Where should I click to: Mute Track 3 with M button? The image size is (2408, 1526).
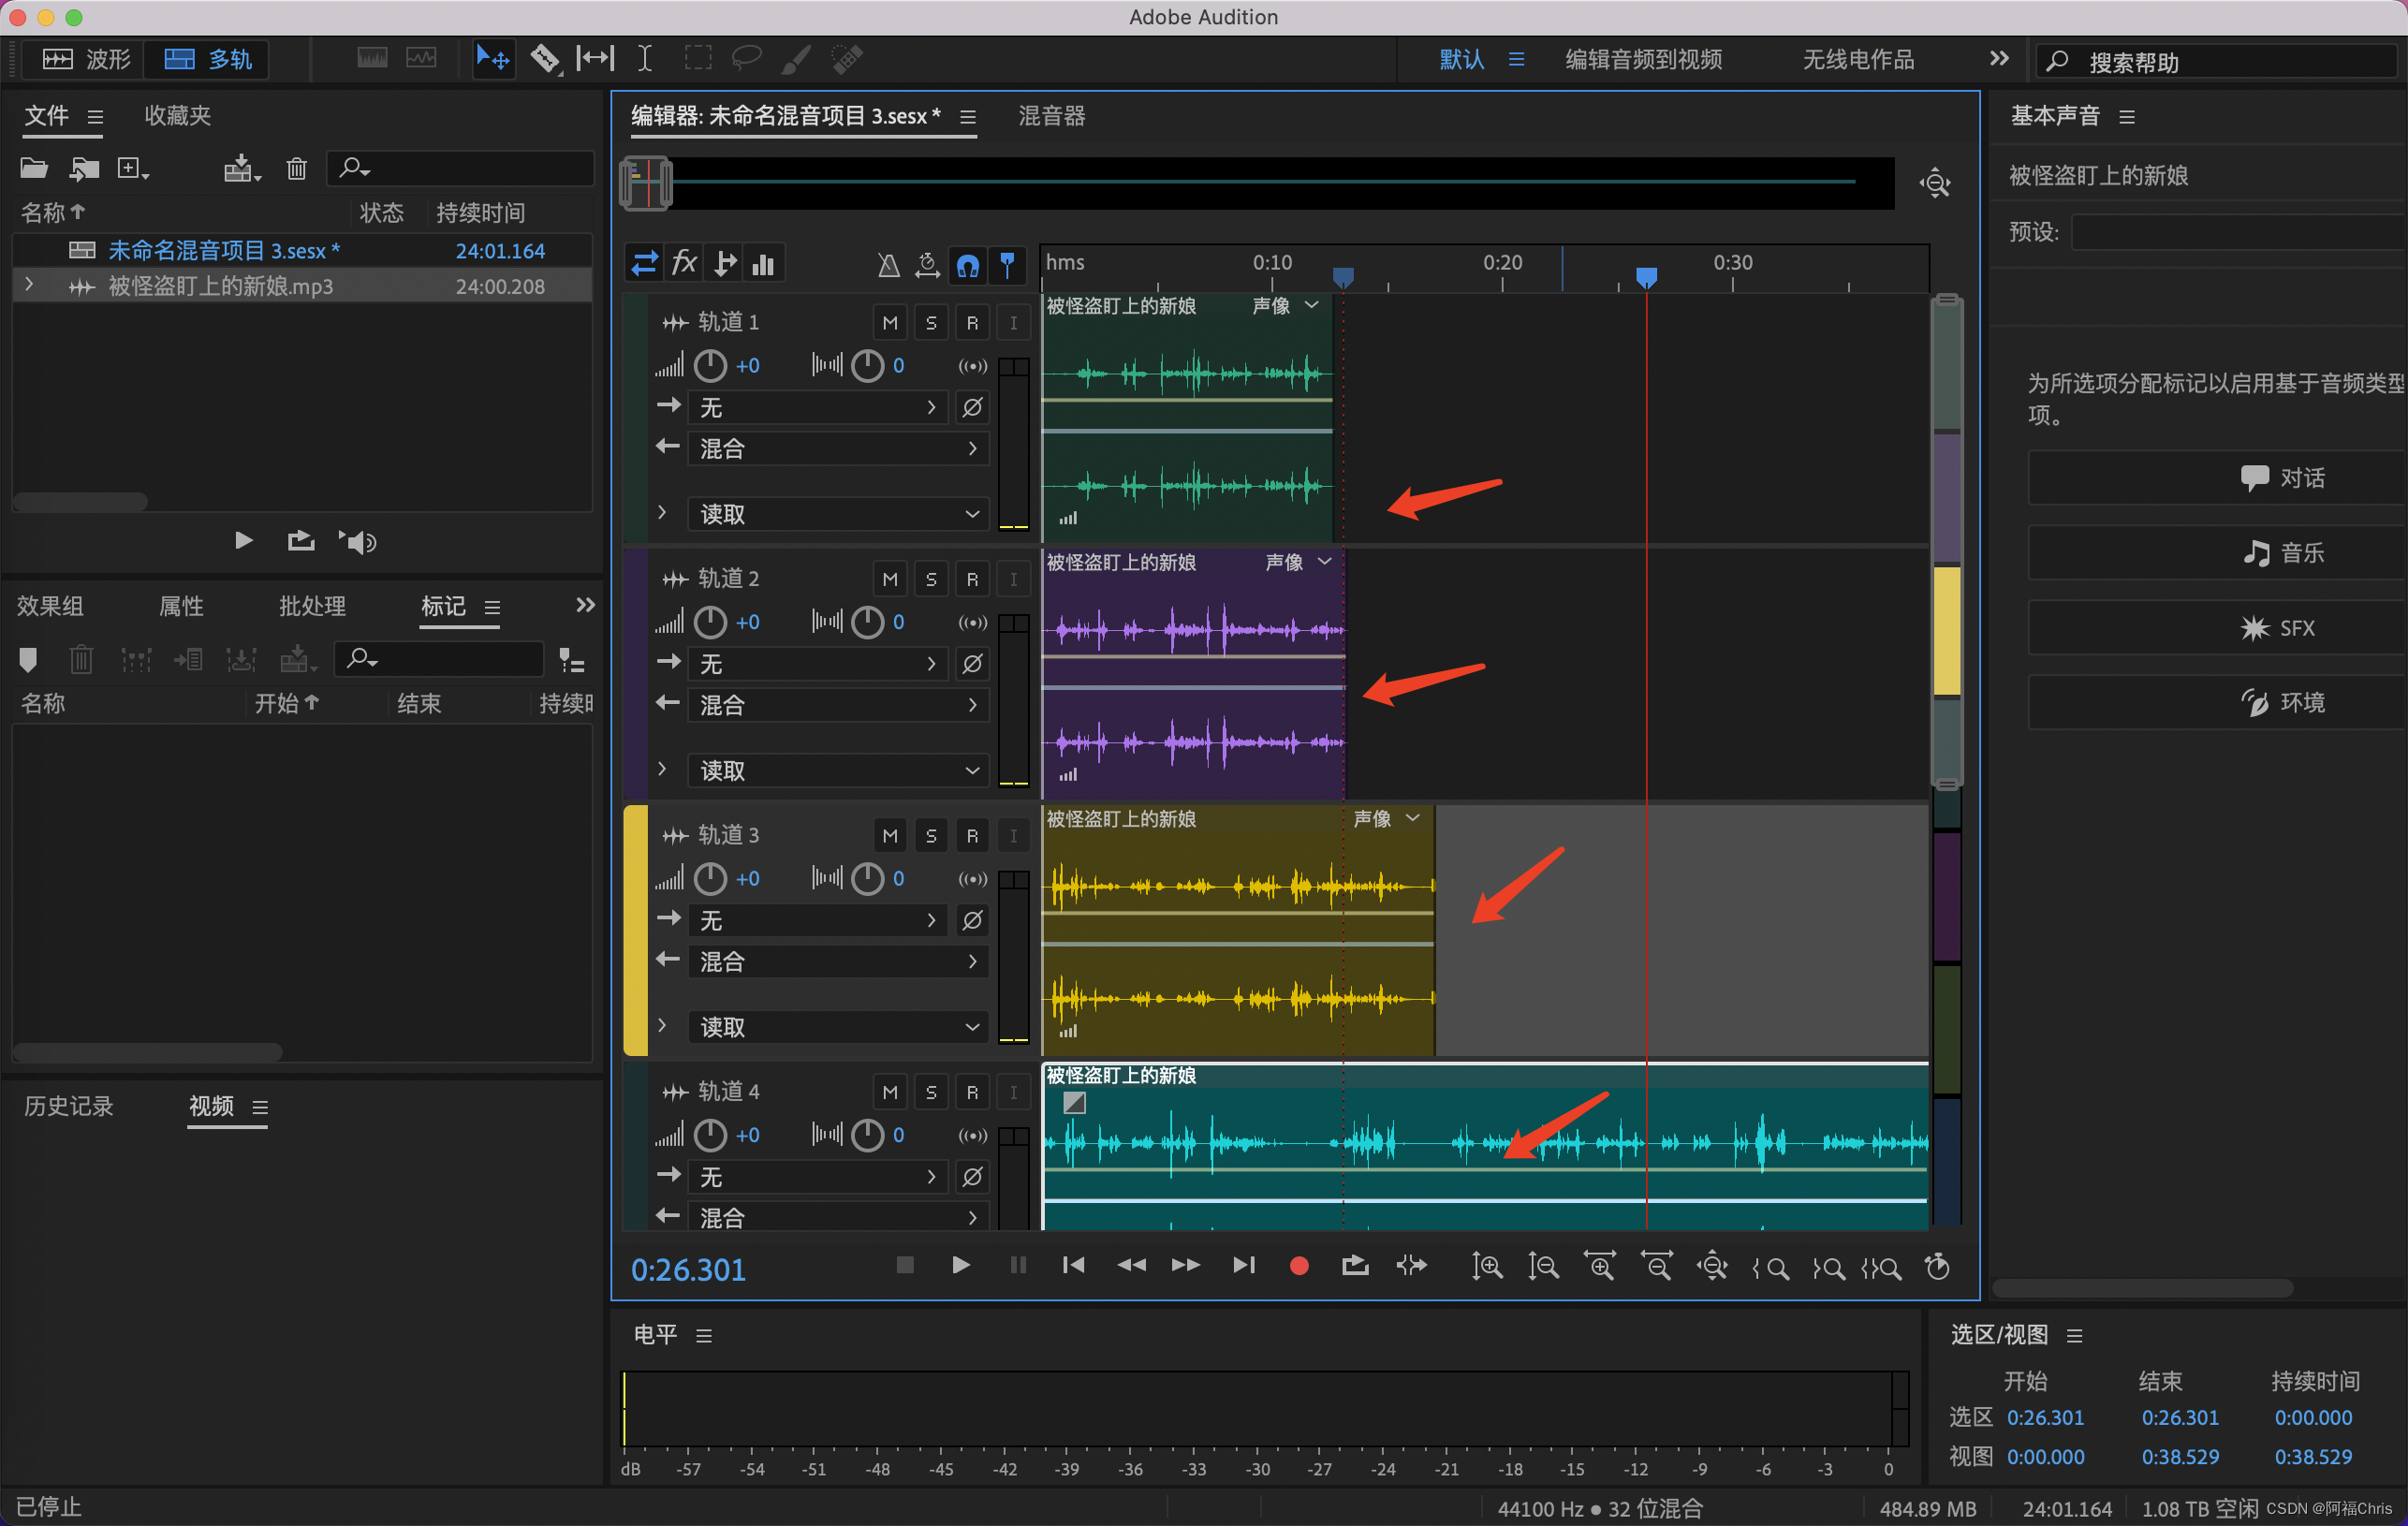pyautogui.click(x=890, y=836)
